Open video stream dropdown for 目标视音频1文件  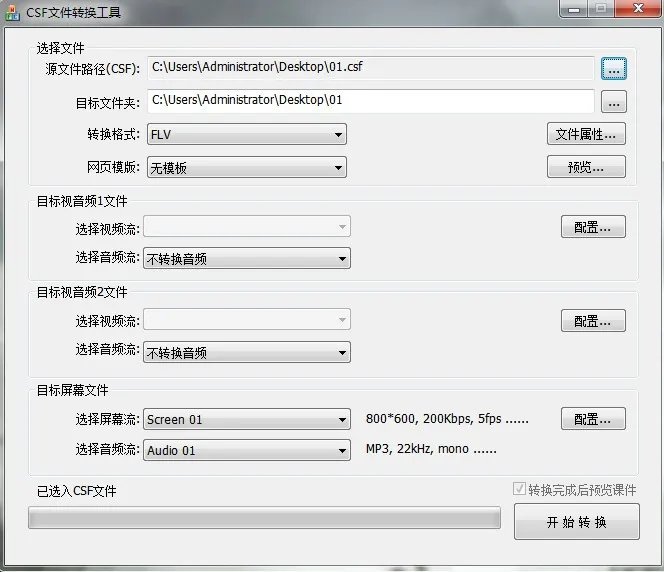247,227
